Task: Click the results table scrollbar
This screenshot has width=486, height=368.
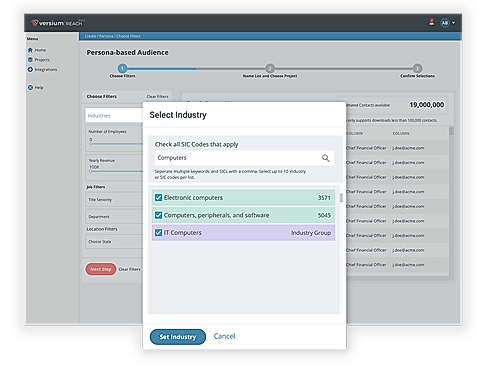Action: click(451, 131)
